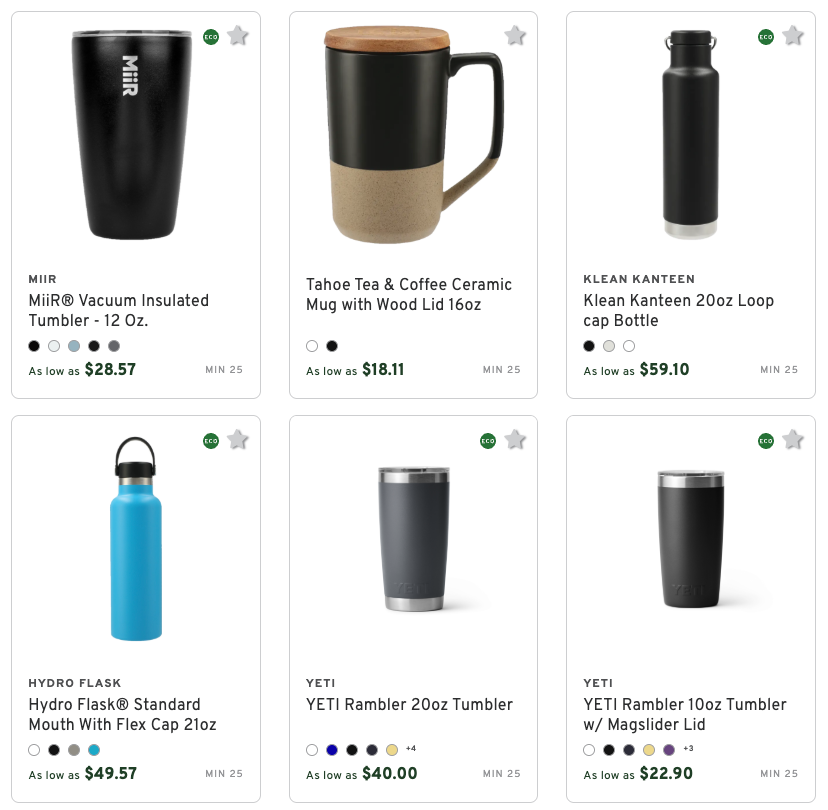
Task: Select the blue color swatch on YETI Rambler 20oz
Action: pyautogui.click(x=331, y=750)
